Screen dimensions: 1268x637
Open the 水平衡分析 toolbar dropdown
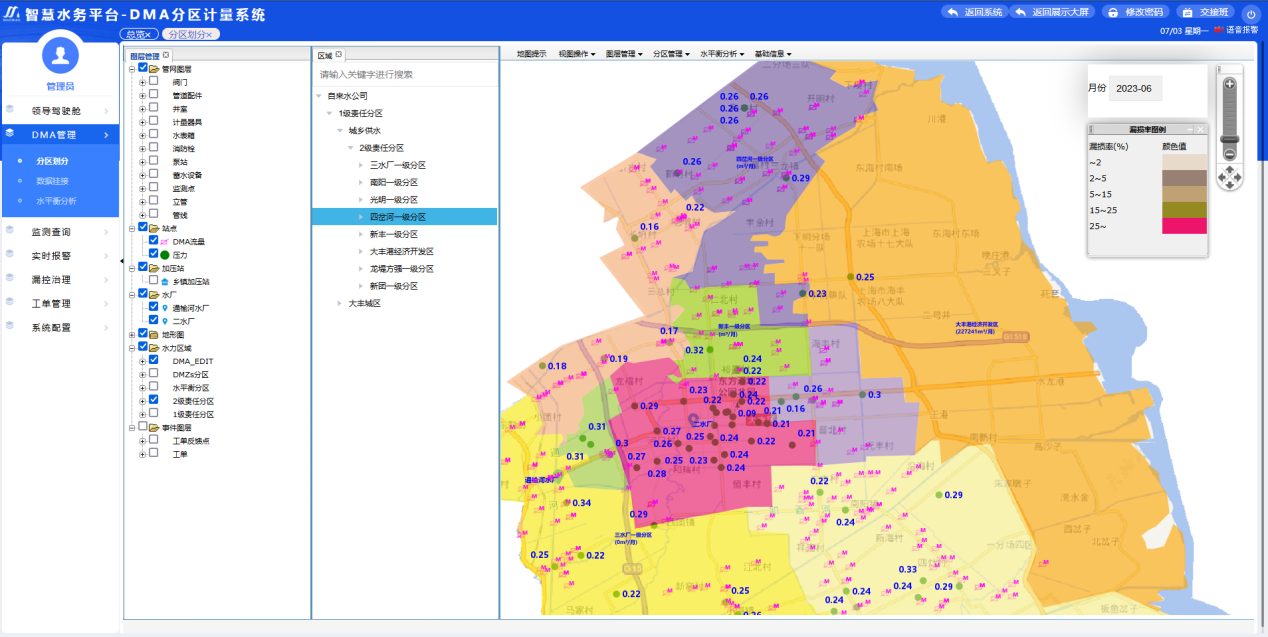click(x=720, y=54)
